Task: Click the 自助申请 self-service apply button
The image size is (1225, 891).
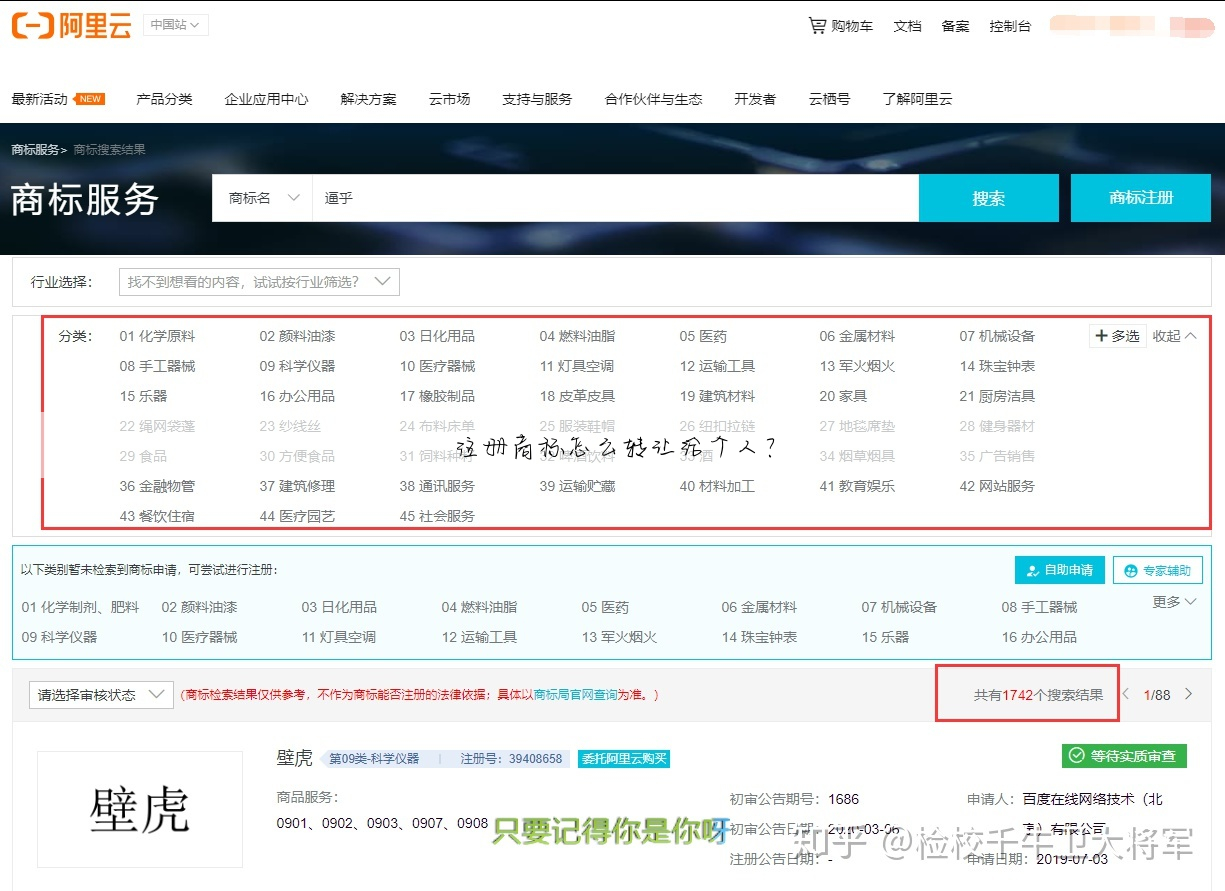Action: [x=1060, y=570]
